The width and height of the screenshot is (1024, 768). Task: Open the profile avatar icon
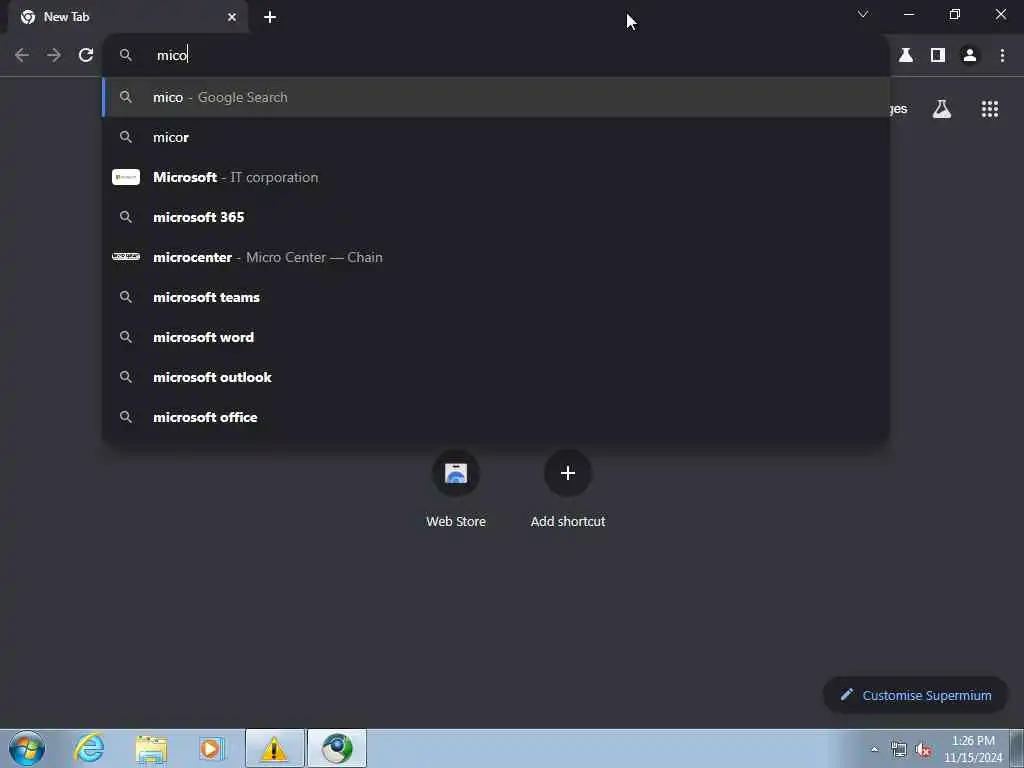pos(970,56)
